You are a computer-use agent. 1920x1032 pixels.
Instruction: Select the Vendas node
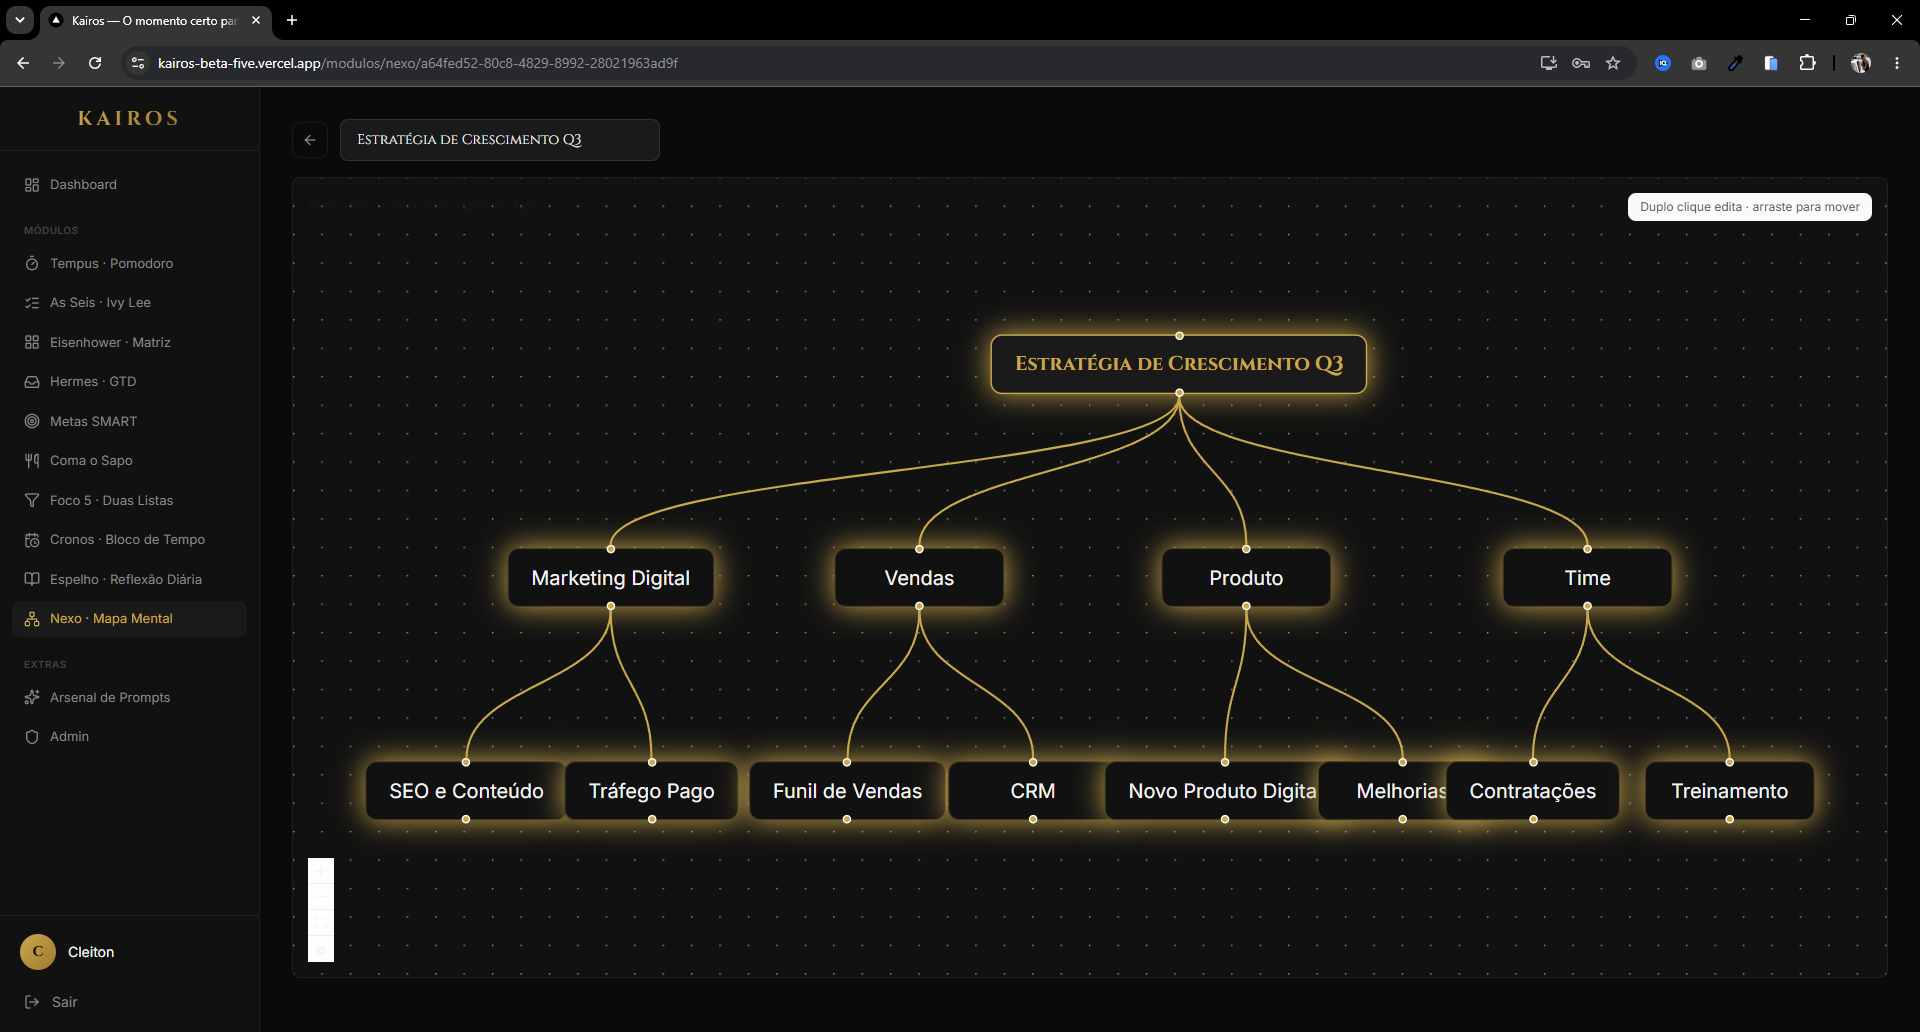click(x=919, y=578)
